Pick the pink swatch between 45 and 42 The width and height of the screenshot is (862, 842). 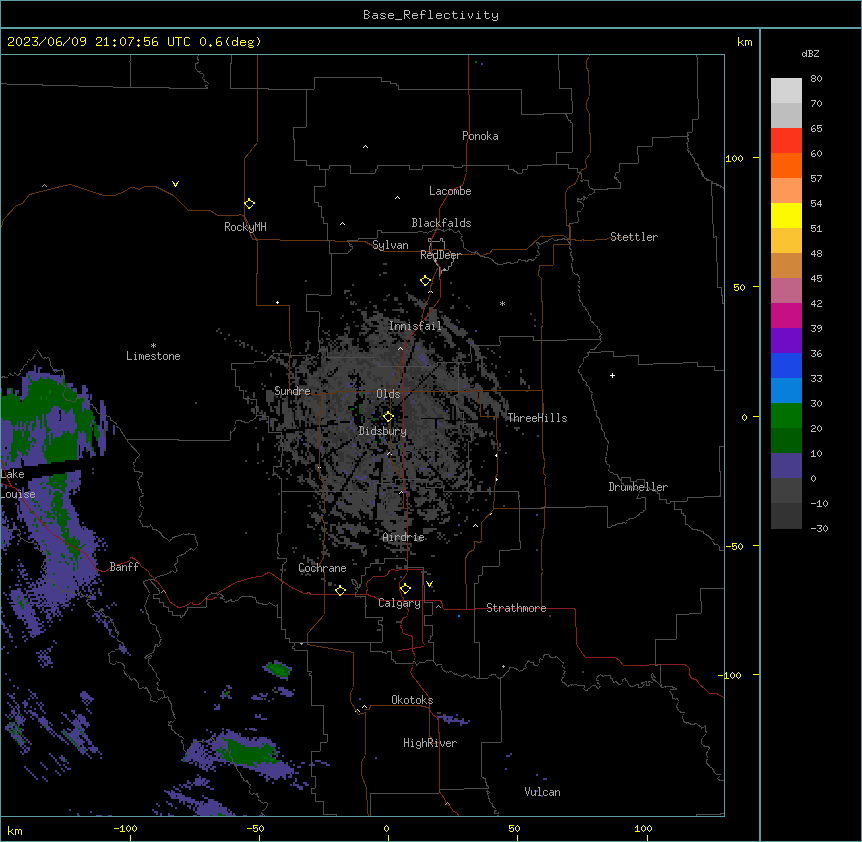point(786,291)
